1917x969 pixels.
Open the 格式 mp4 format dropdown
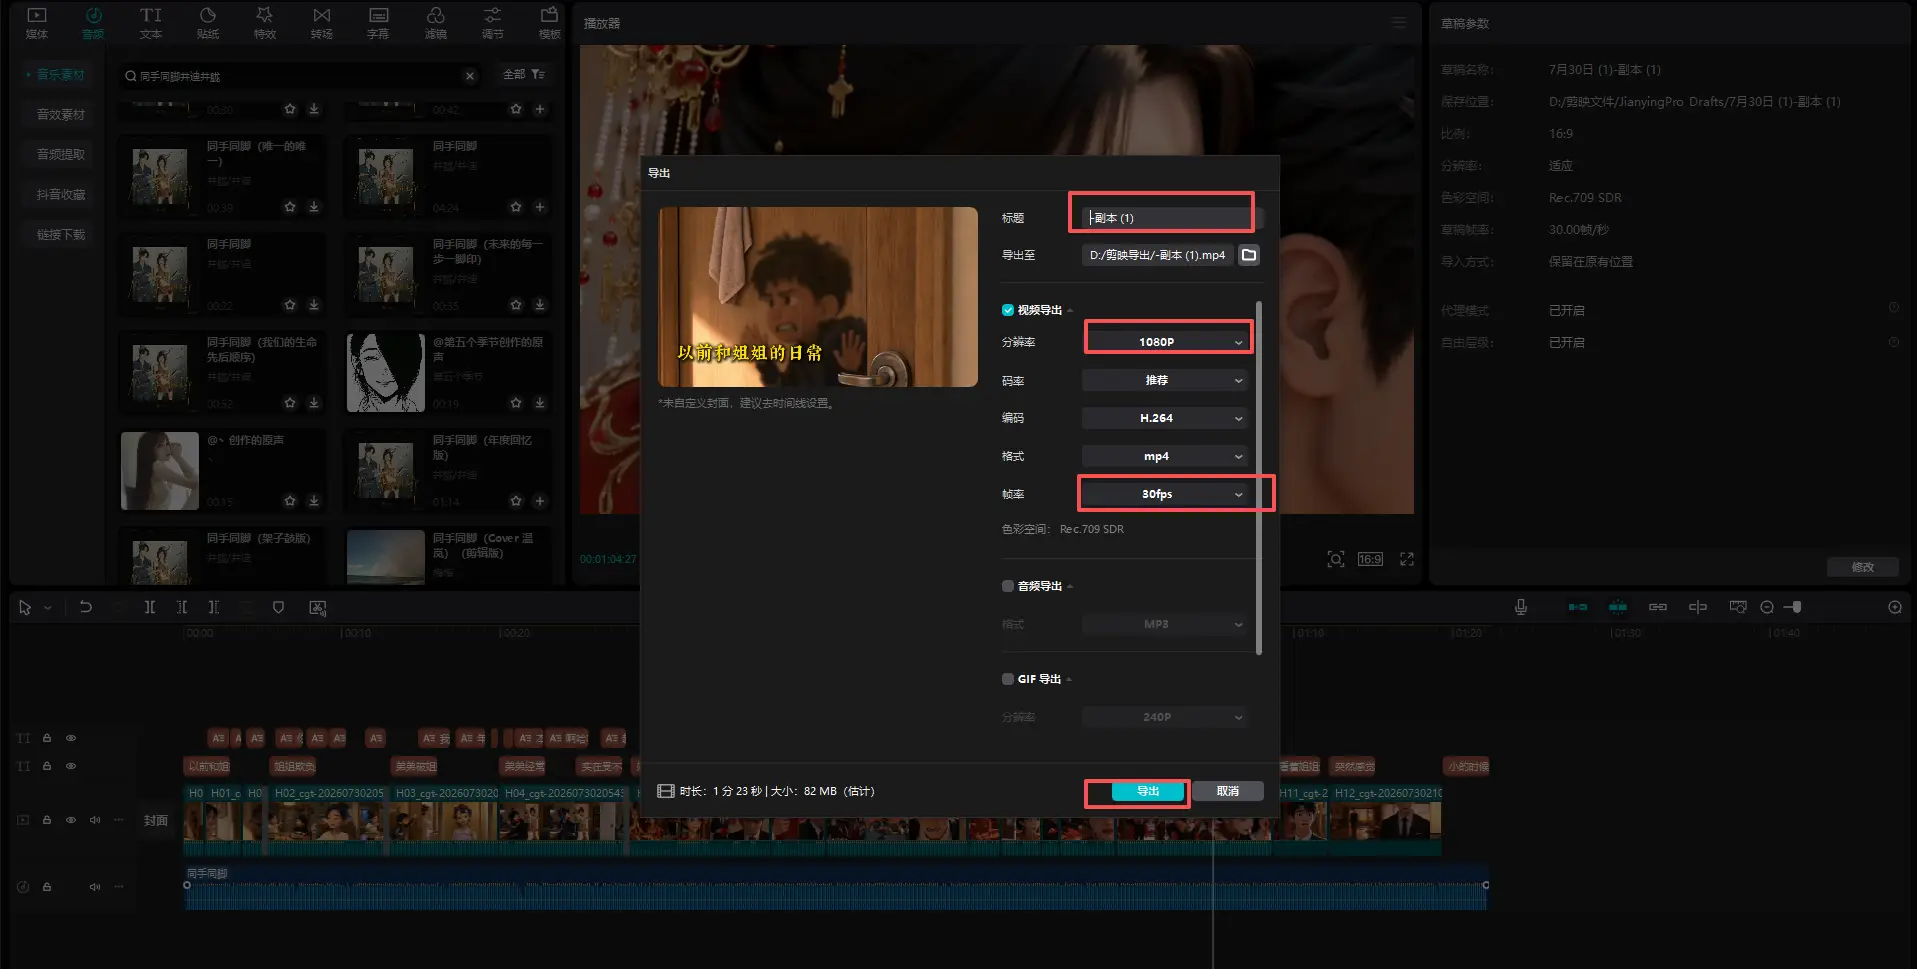coord(1166,456)
